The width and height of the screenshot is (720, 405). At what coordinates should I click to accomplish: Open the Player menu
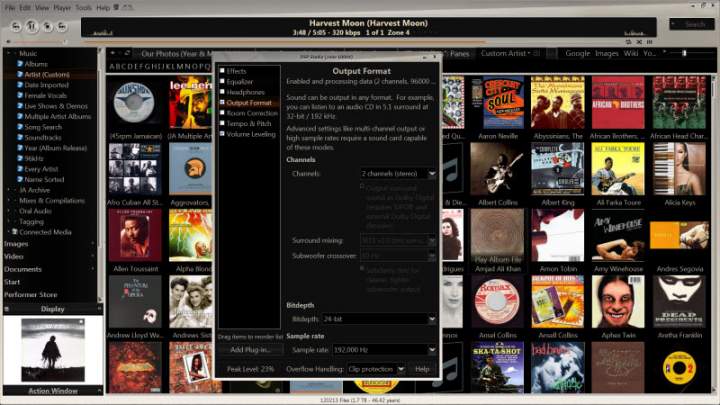point(62,7)
